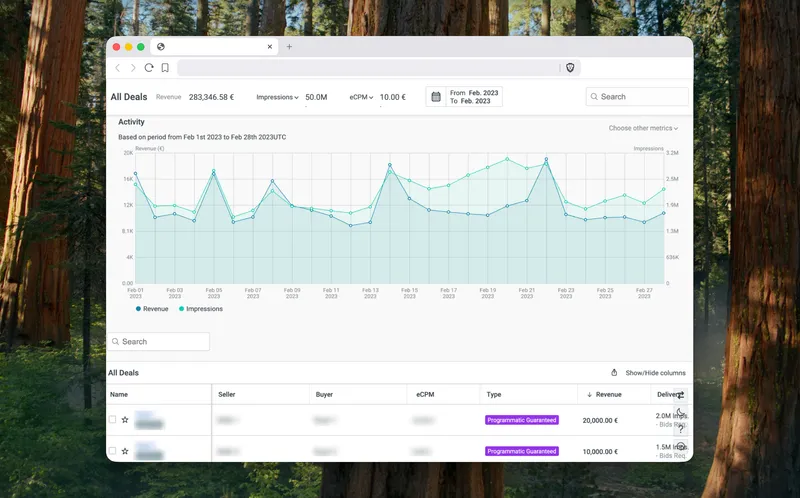Check the box for the 10,000.00 € deal
The height and width of the screenshot is (498, 800).
[x=113, y=451]
